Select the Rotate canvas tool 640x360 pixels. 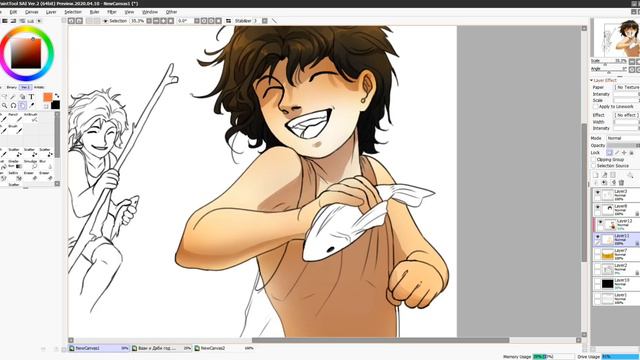[13, 106]
